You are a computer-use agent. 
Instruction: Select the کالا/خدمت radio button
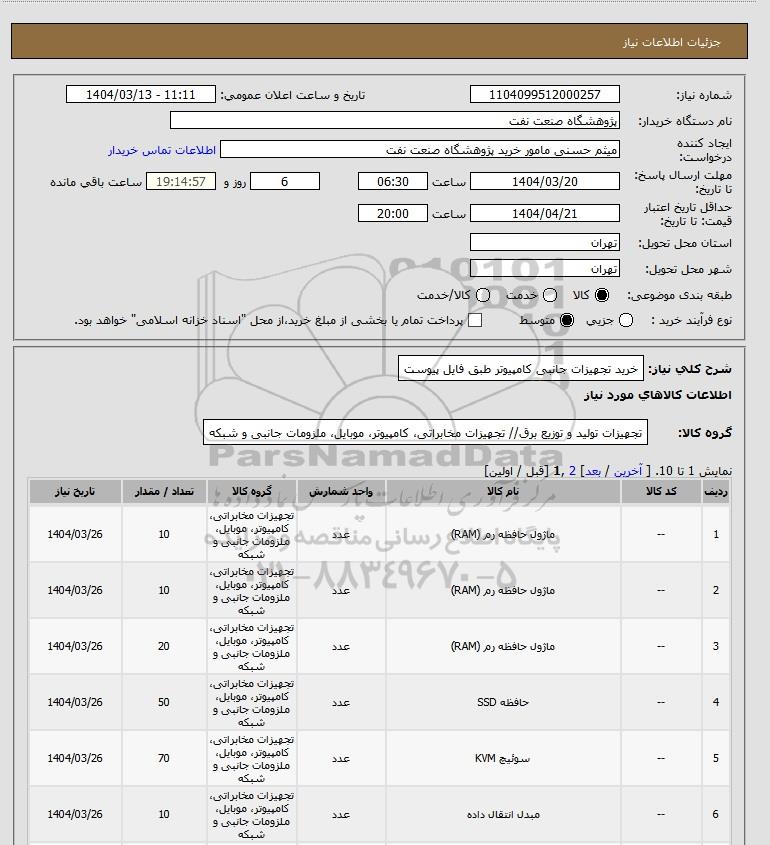click(483, 295)
